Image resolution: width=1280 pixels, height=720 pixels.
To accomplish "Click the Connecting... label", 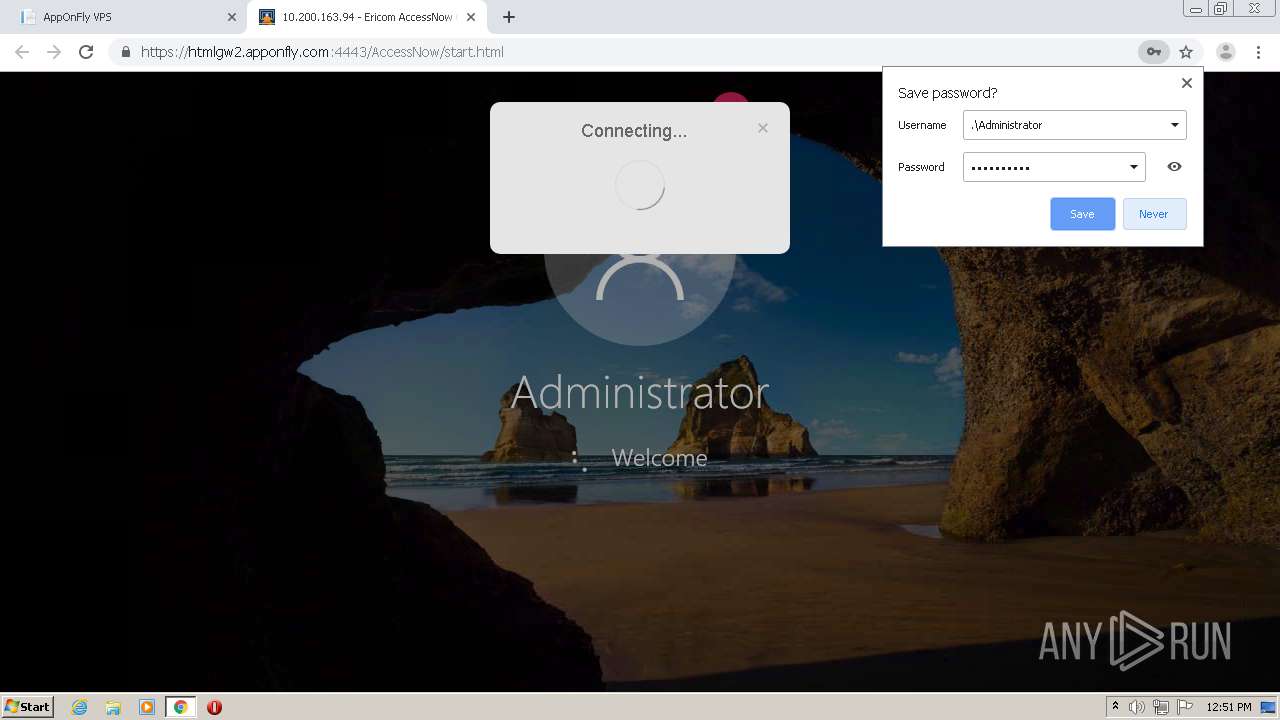I will pyautogui.click(x=634, y=131).
